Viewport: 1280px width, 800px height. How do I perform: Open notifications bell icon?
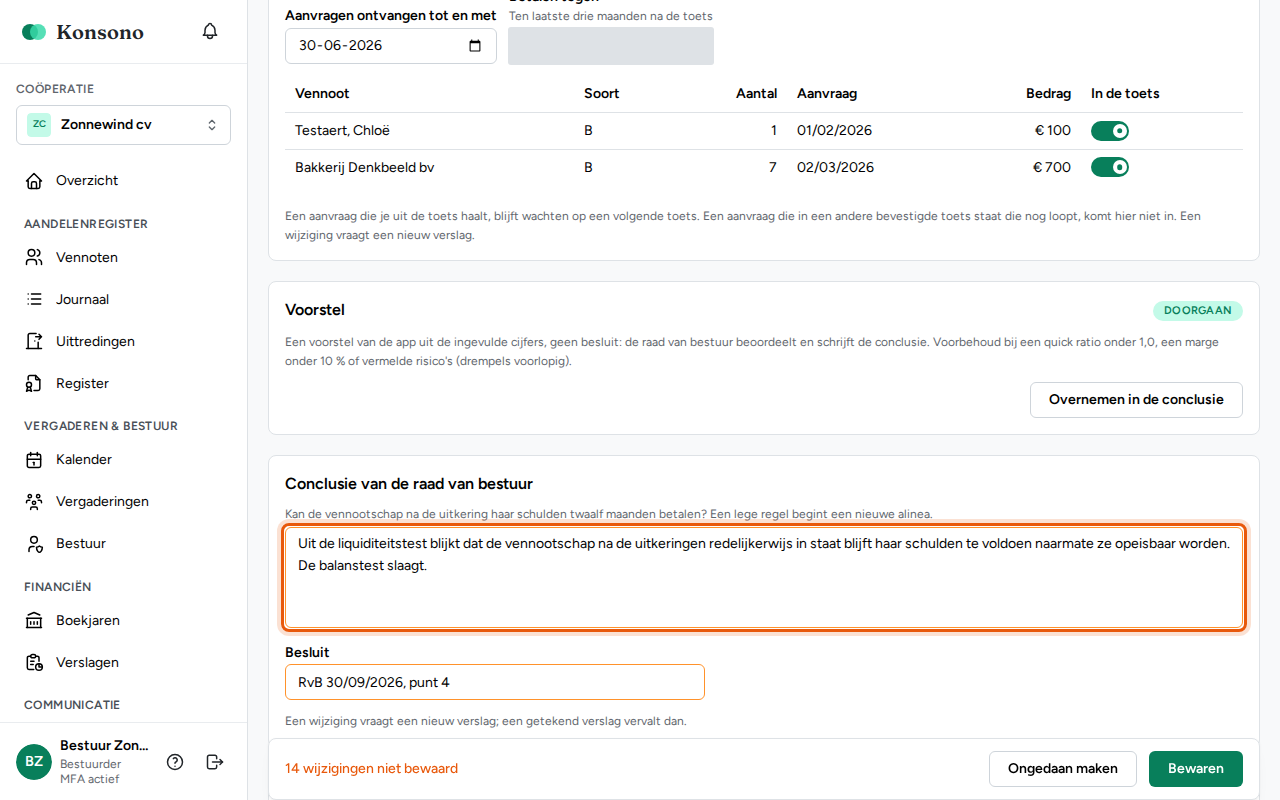[210, 31]
